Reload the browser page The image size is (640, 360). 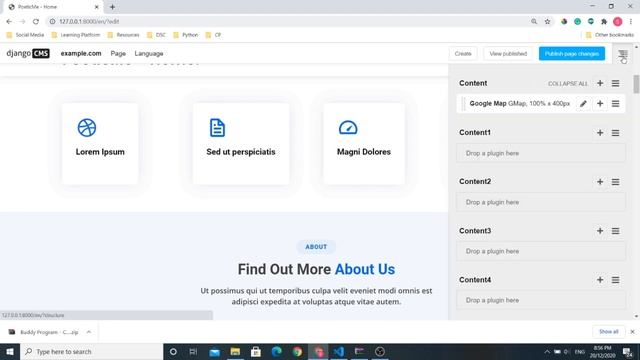click(36, 22)
